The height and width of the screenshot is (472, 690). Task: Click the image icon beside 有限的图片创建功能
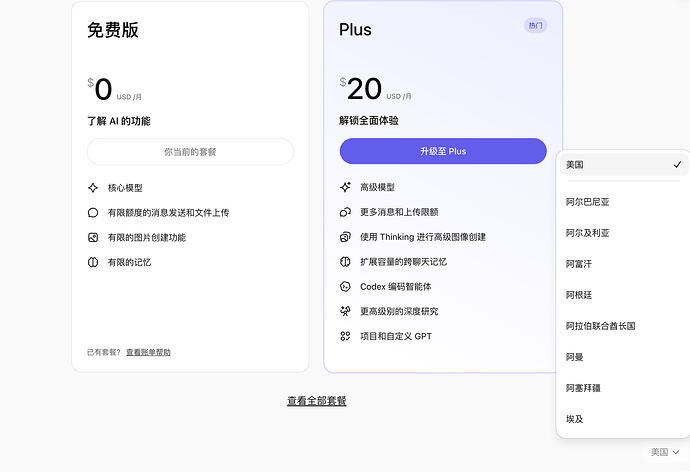point(93,238)
